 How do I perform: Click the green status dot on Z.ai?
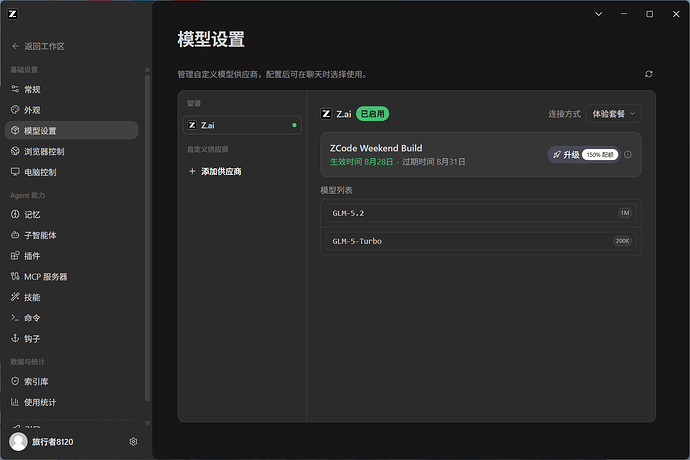point(294,125)
